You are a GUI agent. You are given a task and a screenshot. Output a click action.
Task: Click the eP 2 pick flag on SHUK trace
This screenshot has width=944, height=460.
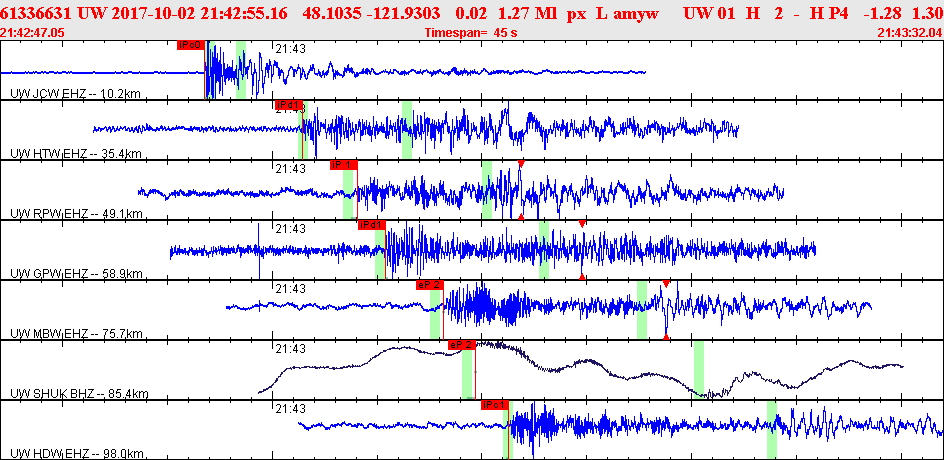(462, 345)
